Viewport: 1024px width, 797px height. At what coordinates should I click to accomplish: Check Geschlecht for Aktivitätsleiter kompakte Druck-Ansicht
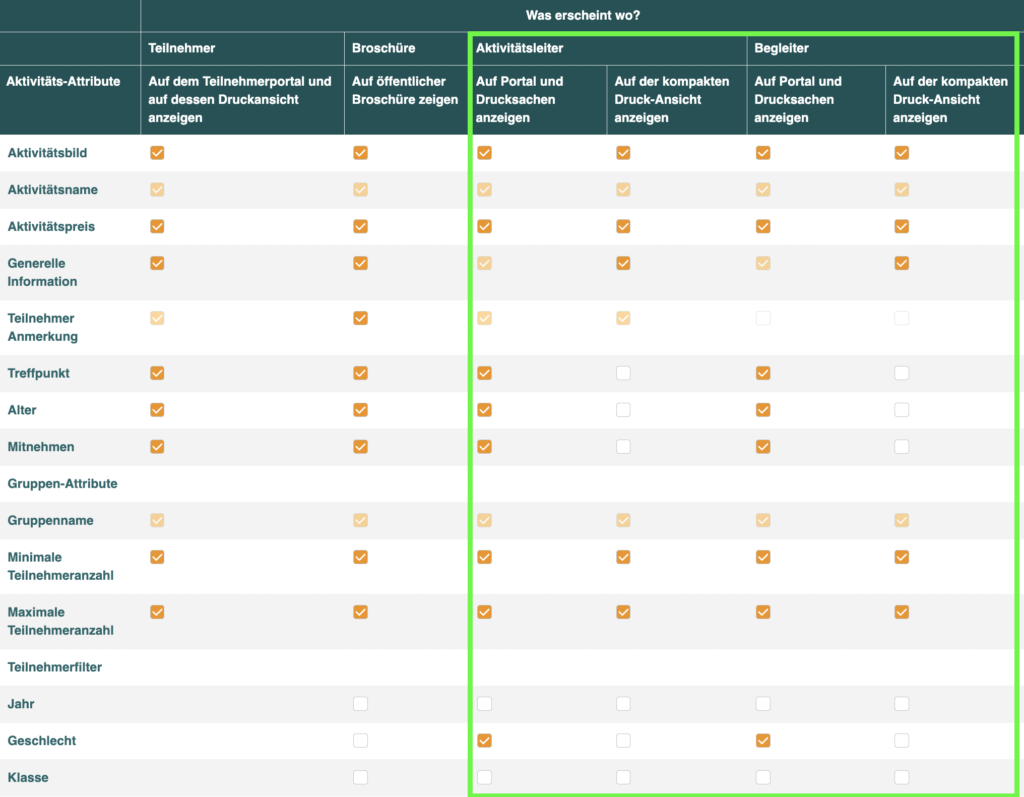pyautogui.click(x=624, y=741)
